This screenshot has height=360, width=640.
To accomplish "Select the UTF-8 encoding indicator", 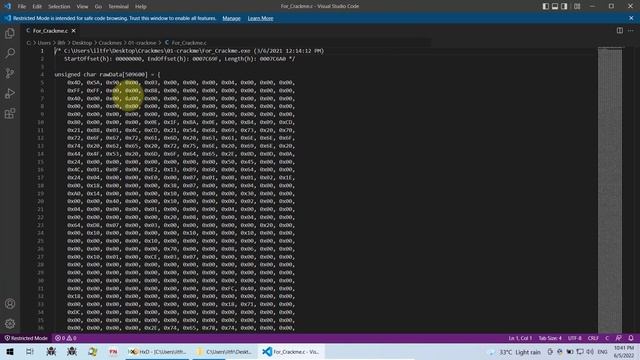I will pyautogui.click(x=575, y=338).
